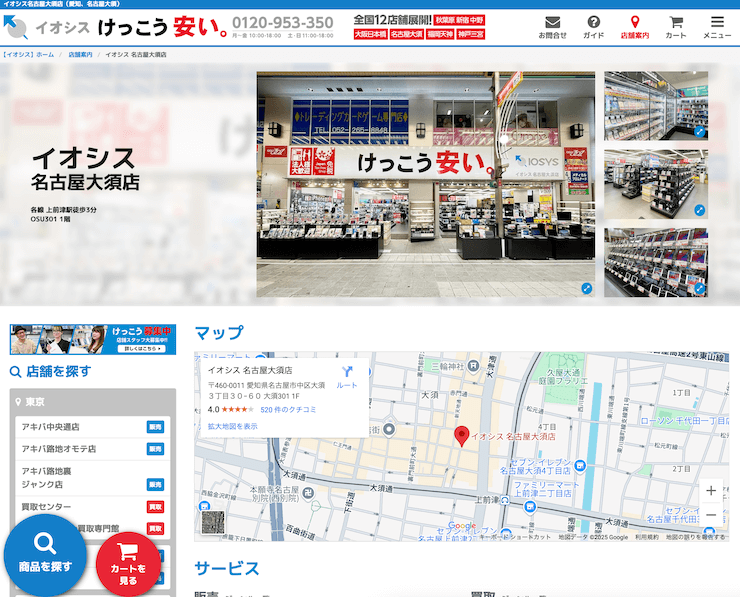Click the 本願寺名古屋別院 temple marker
The height and width of the screenshot is (597, 740).
pos(308,493)
